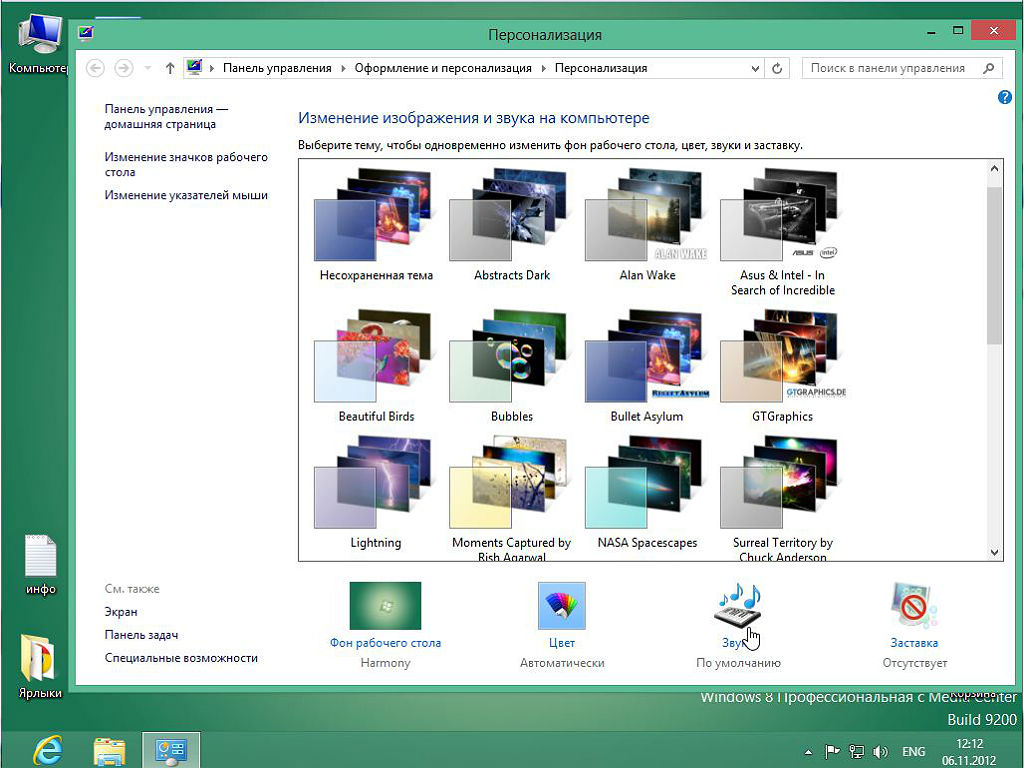Click the scroll down arrow in themes list
Viewport: 1024px width, 768px height.
pos(995,552)
